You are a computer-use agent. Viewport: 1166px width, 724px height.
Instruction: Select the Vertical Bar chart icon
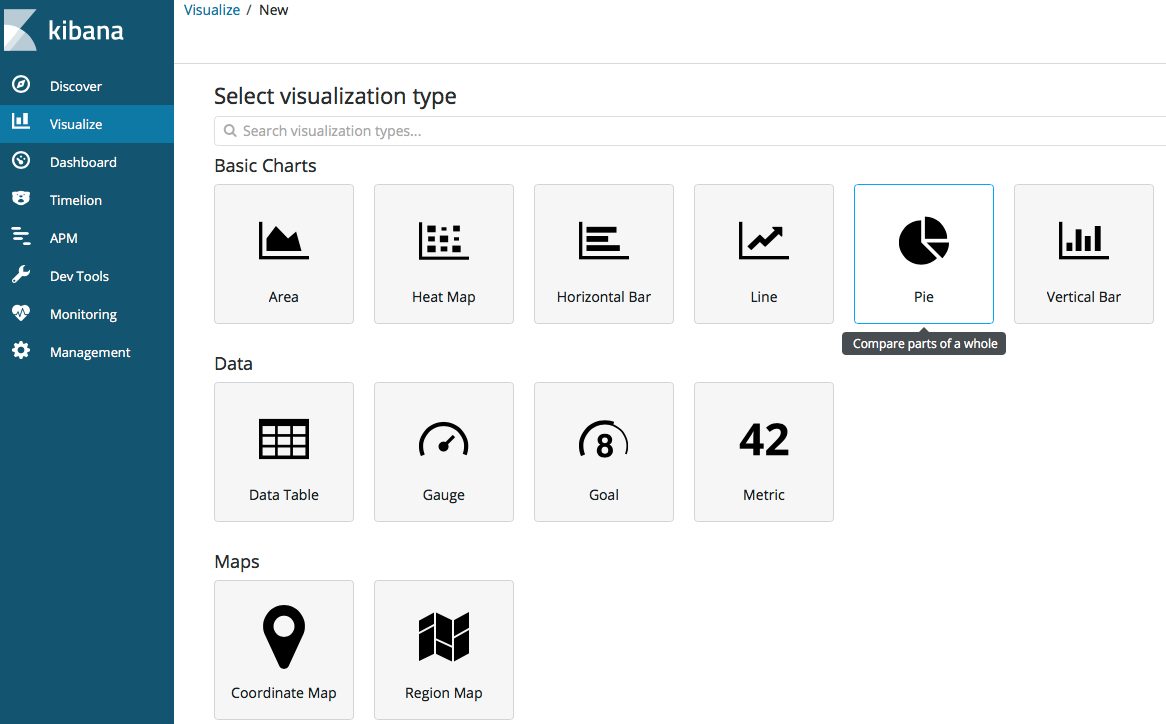[x=1083, y=241]
